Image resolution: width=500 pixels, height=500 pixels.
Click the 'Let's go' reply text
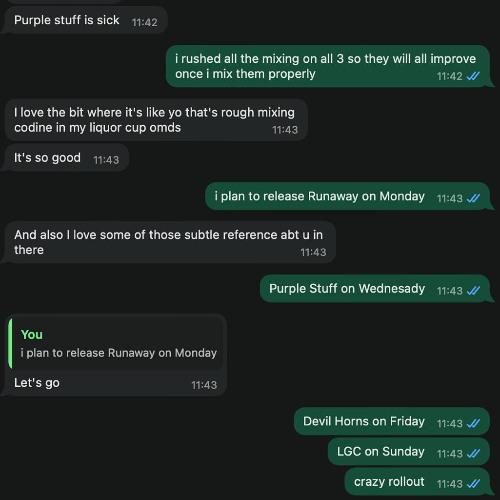click(37, 383)
